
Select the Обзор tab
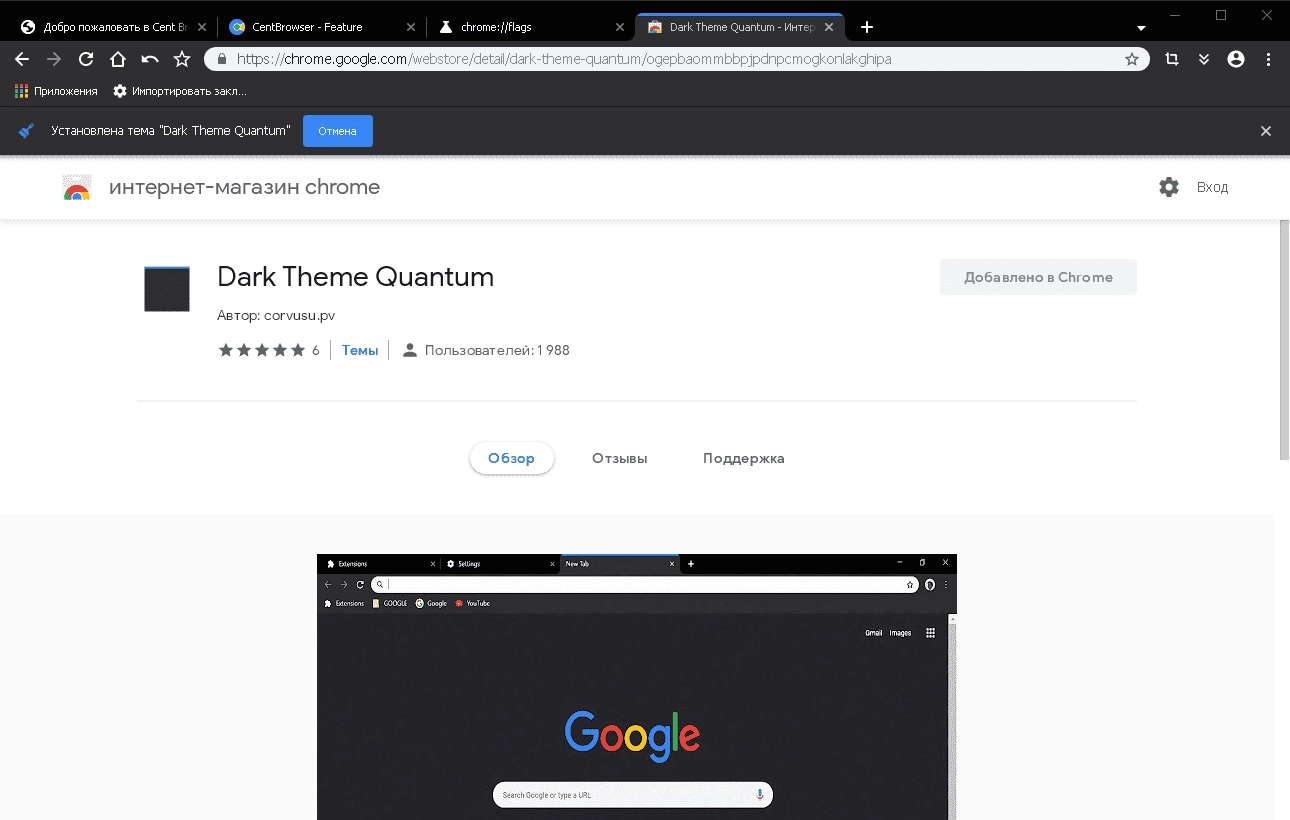(512, 458)
